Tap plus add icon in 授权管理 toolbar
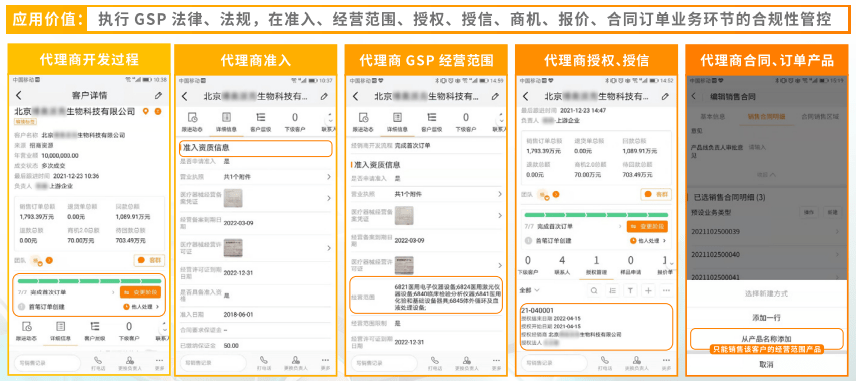The image size is (856, 381). point(648,290)
